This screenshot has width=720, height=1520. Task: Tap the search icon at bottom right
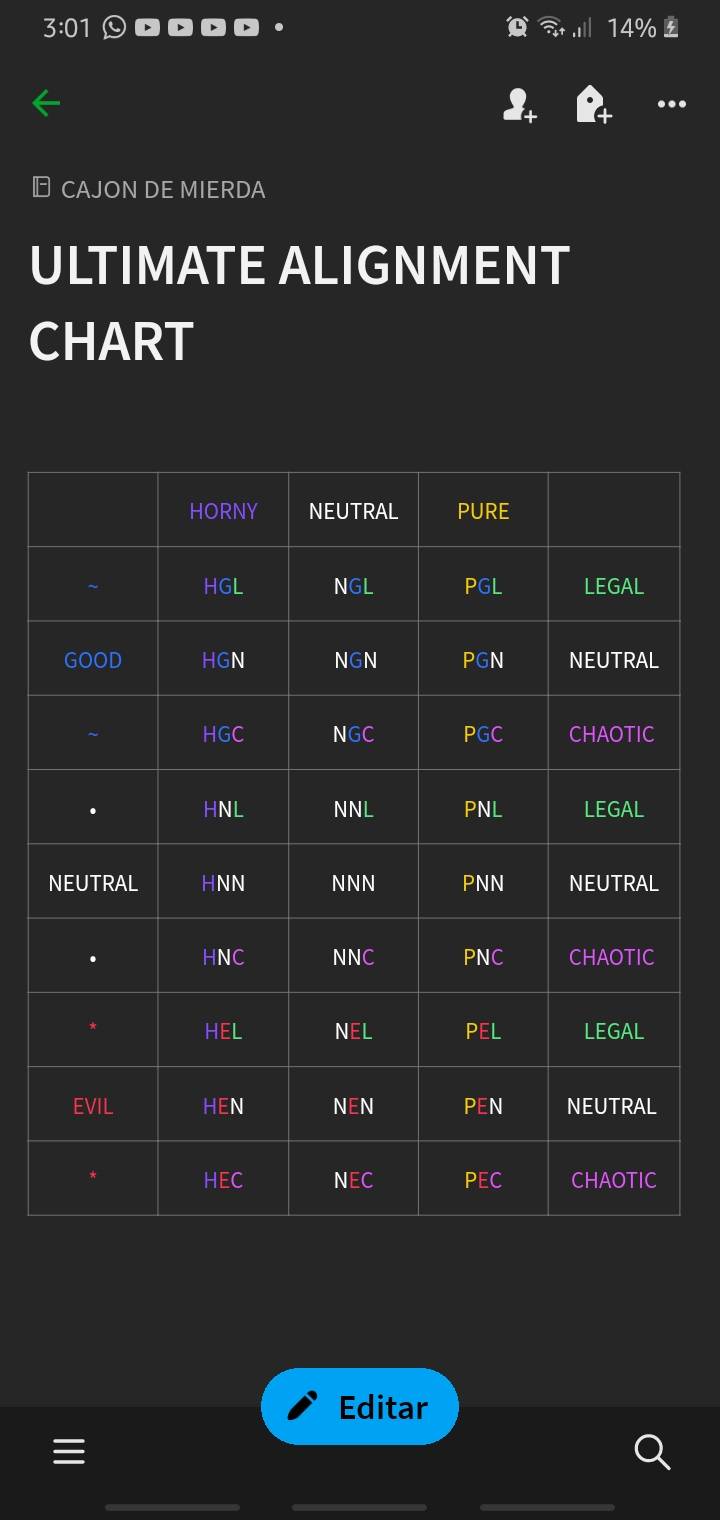click(652, 1451)
